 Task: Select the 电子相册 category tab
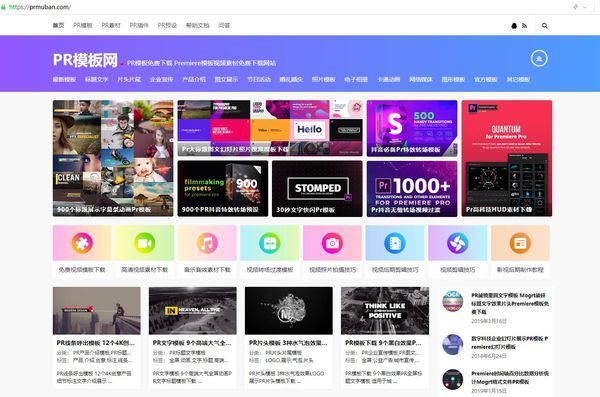click(x=356, y=80)
